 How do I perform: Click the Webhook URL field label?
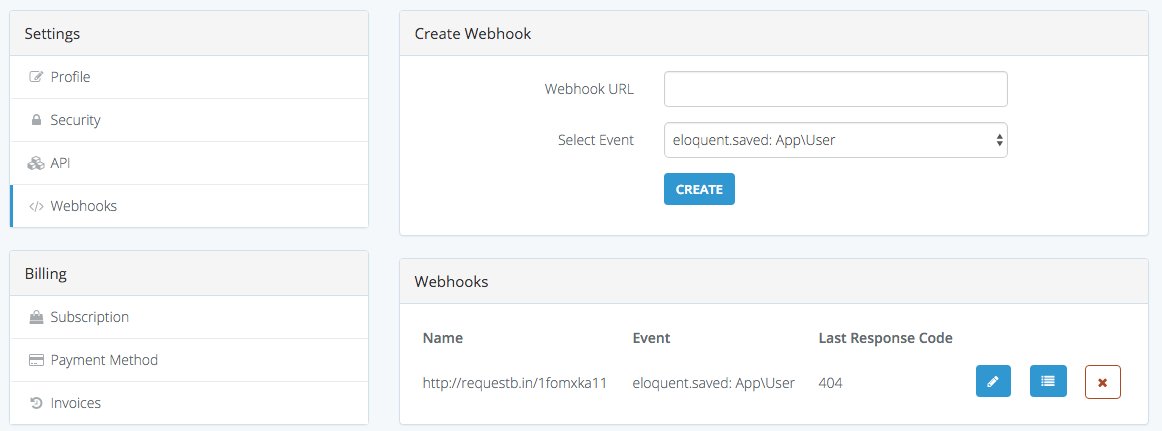coord(589,89)
